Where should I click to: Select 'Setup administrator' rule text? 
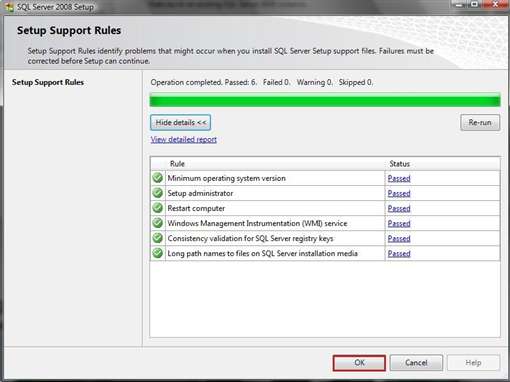[x=200, y=193]
